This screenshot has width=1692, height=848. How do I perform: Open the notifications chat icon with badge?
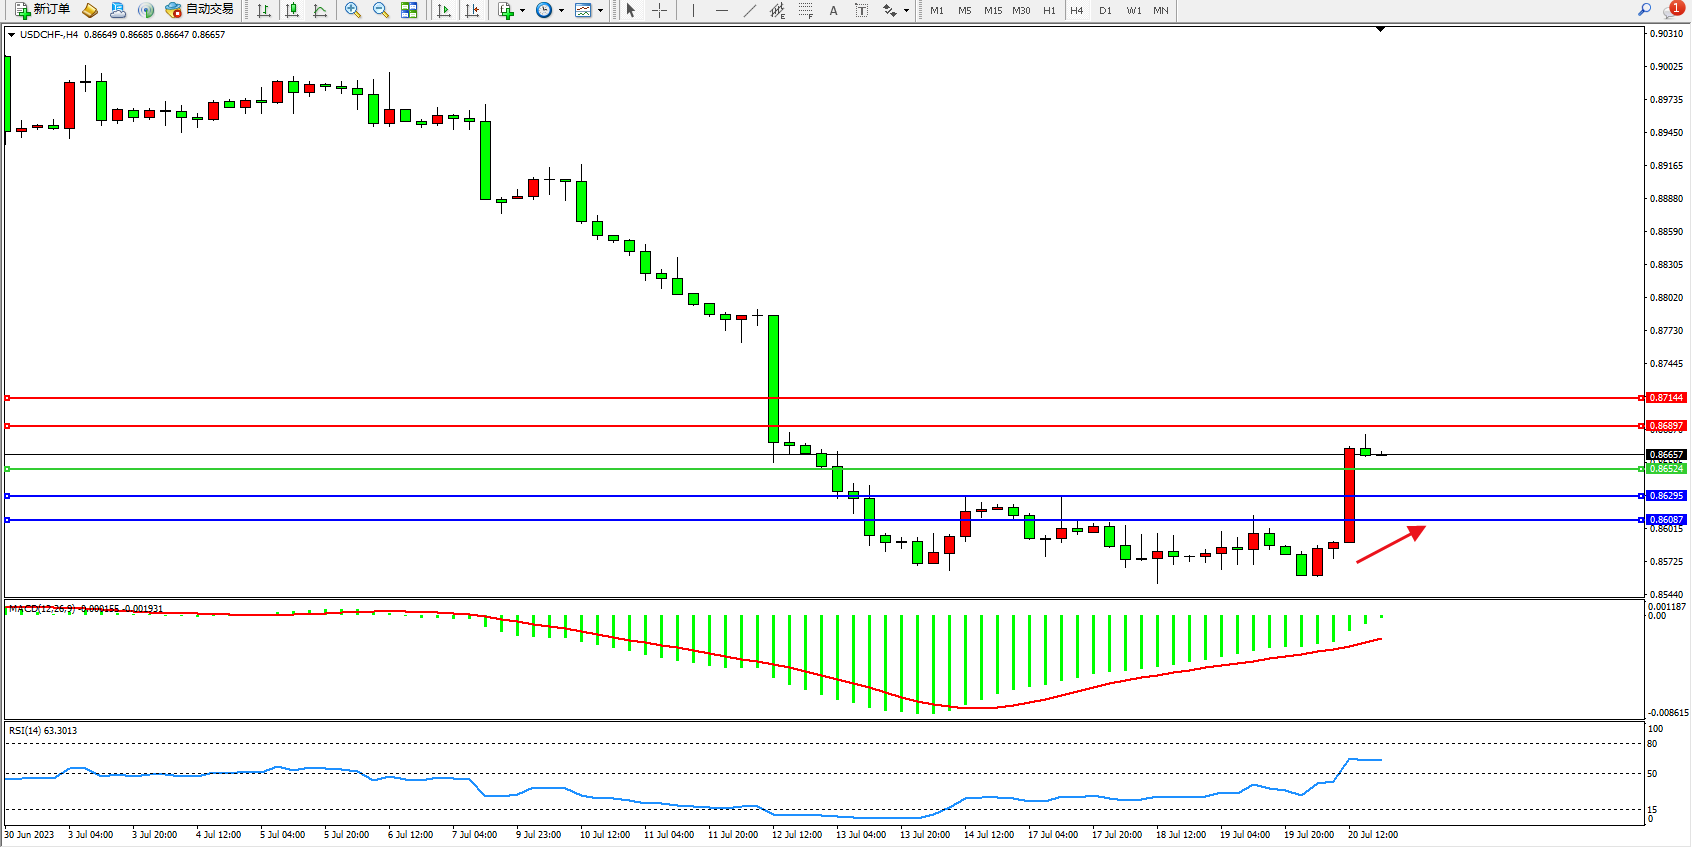pyautogui.click(x=1671, y=10)
